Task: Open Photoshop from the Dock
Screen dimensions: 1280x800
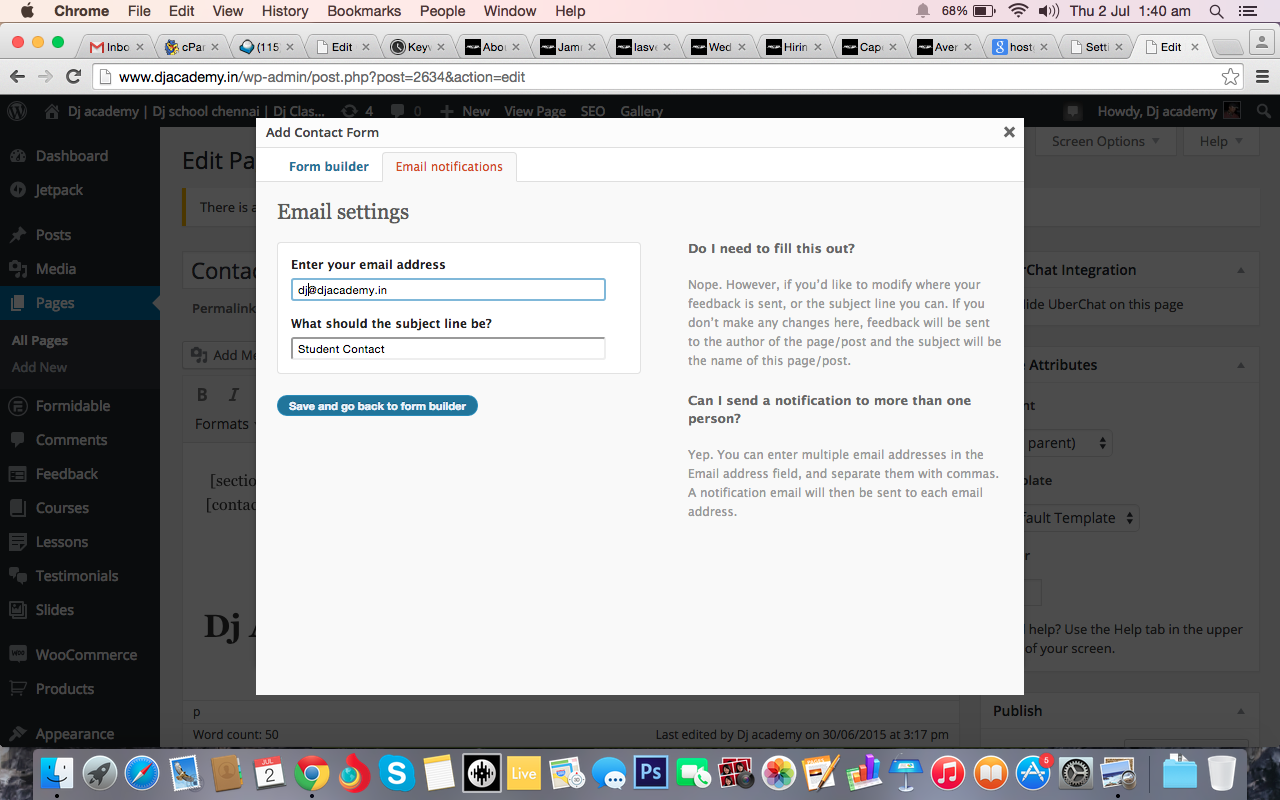Action: tap(651, 773)
